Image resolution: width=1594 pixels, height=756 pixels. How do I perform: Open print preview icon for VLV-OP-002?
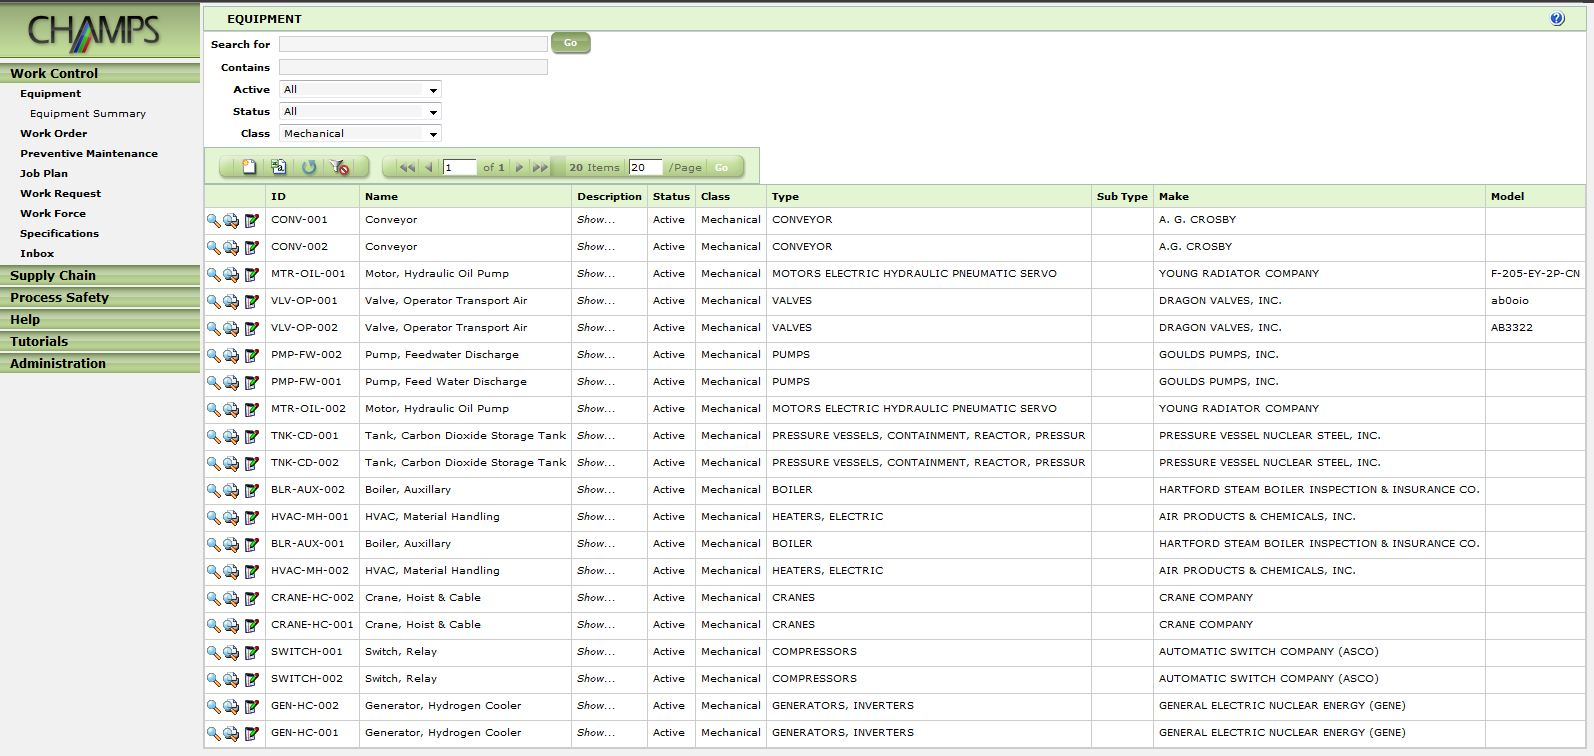tap(231, 328)
